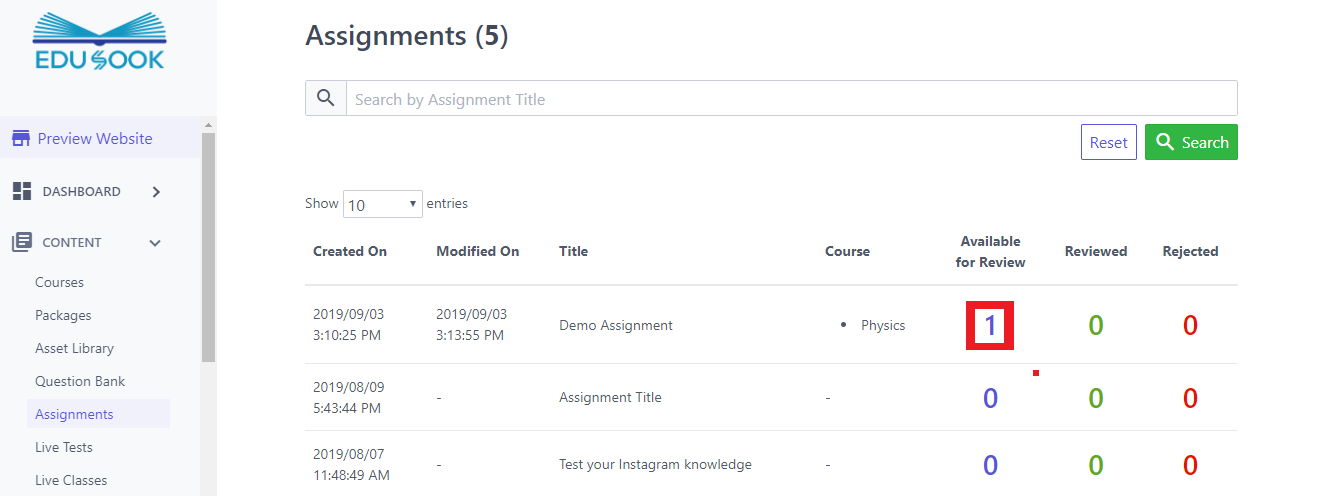Click the Edusook logo
Screen dimensions: 1324x496
(98, 42)
